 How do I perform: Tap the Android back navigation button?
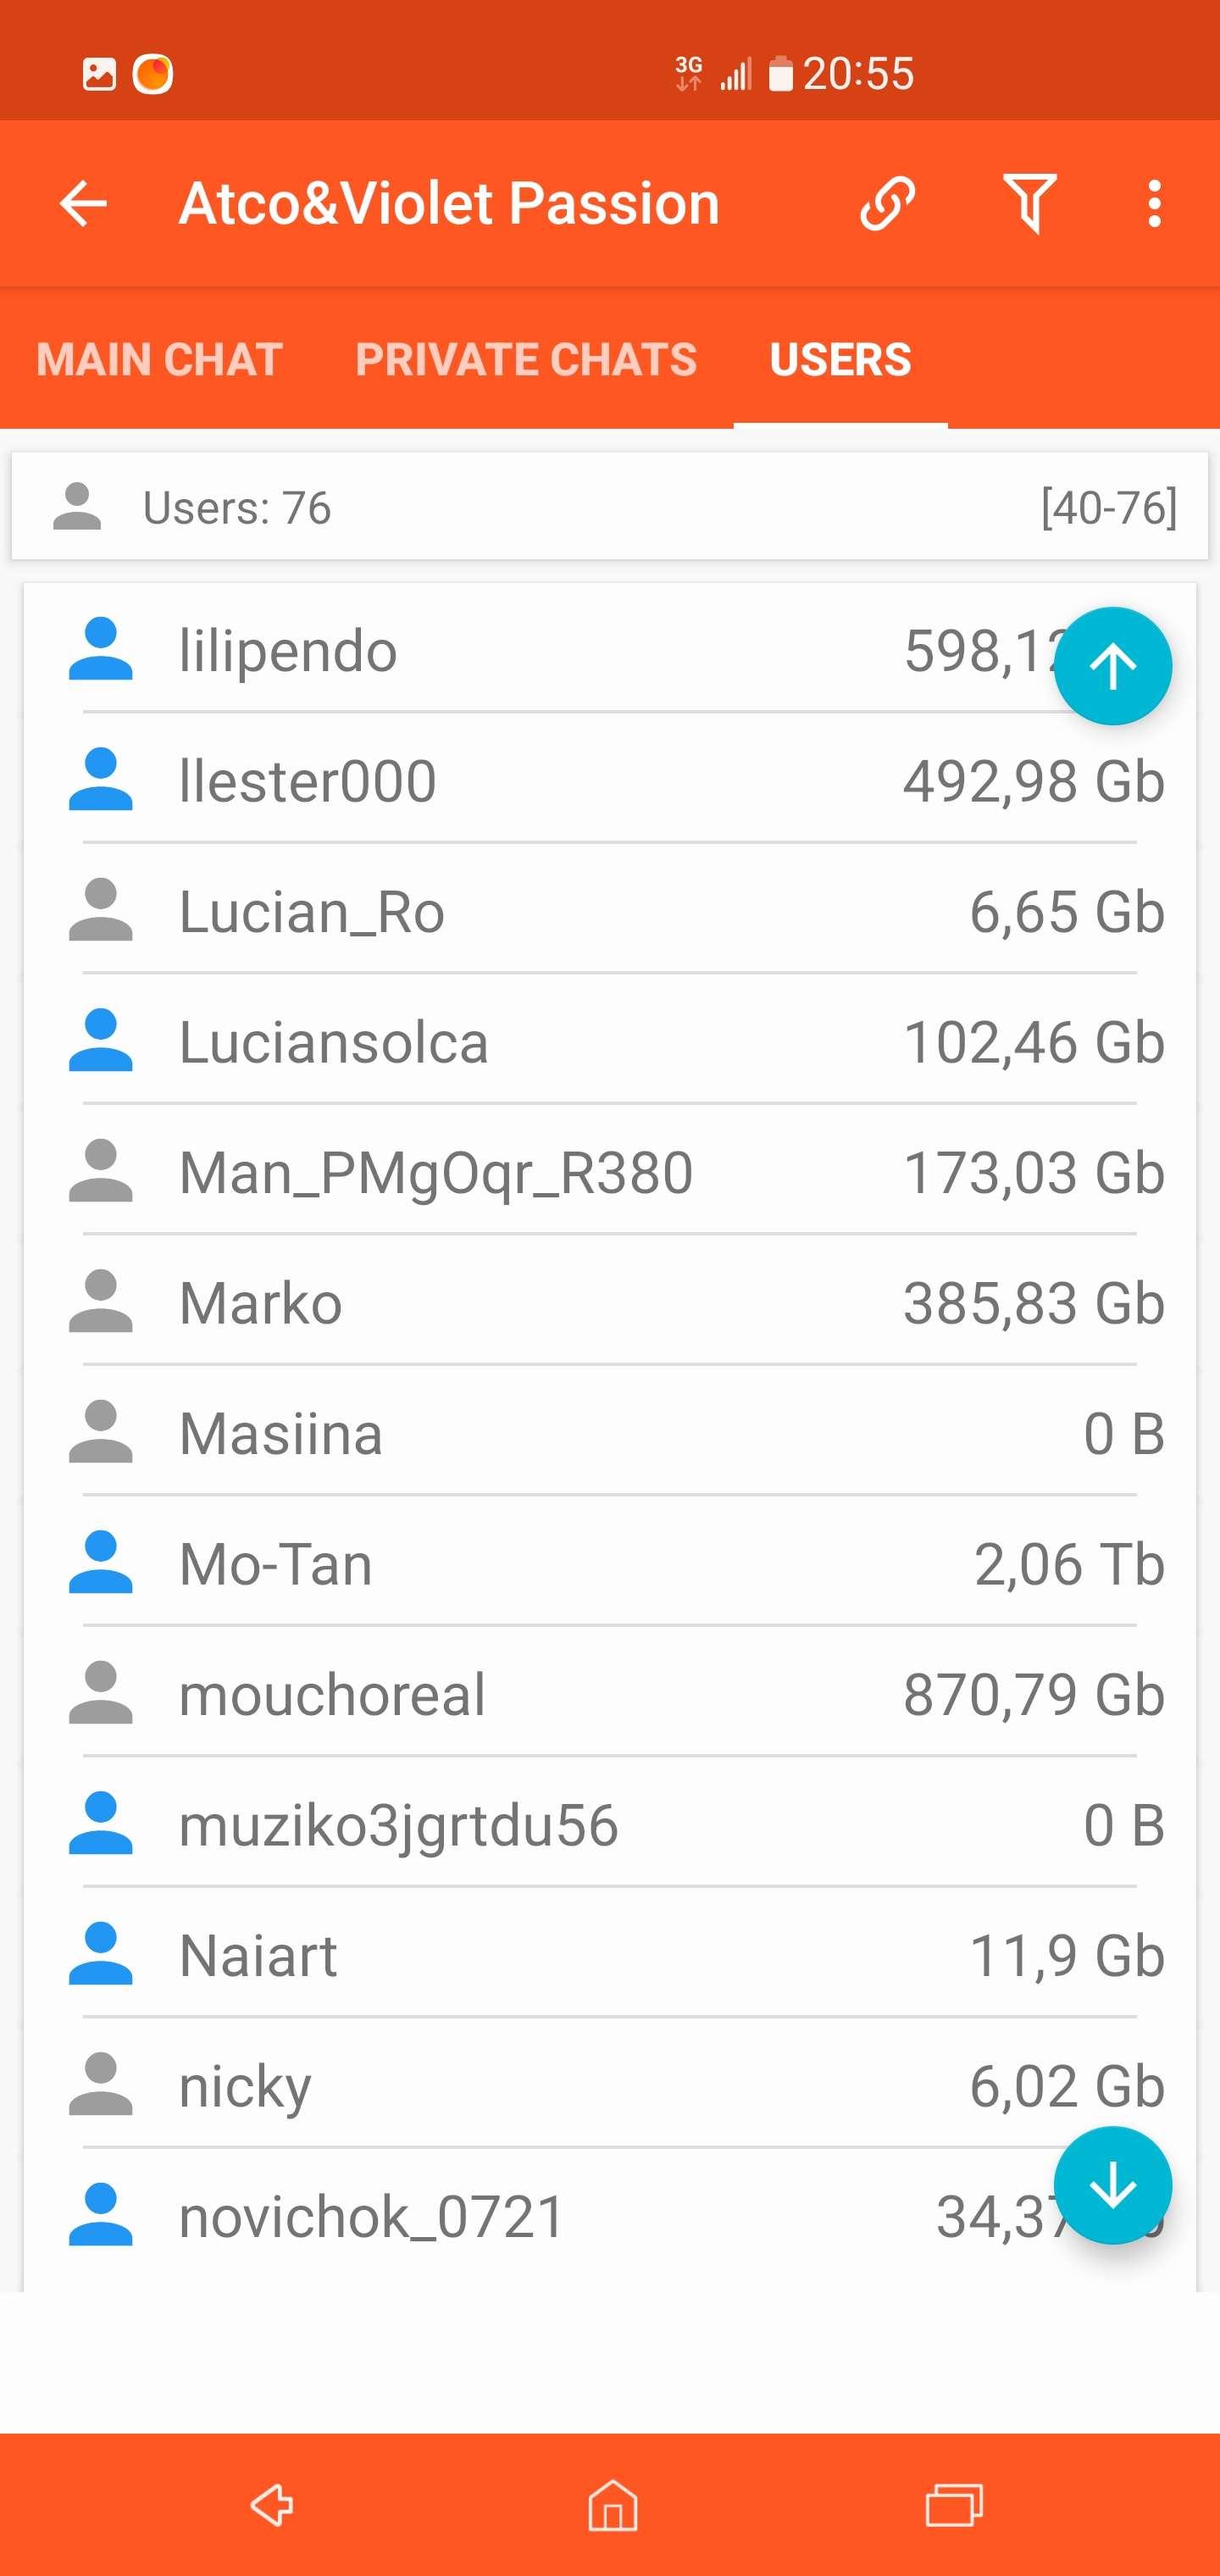coord(271,2505)
